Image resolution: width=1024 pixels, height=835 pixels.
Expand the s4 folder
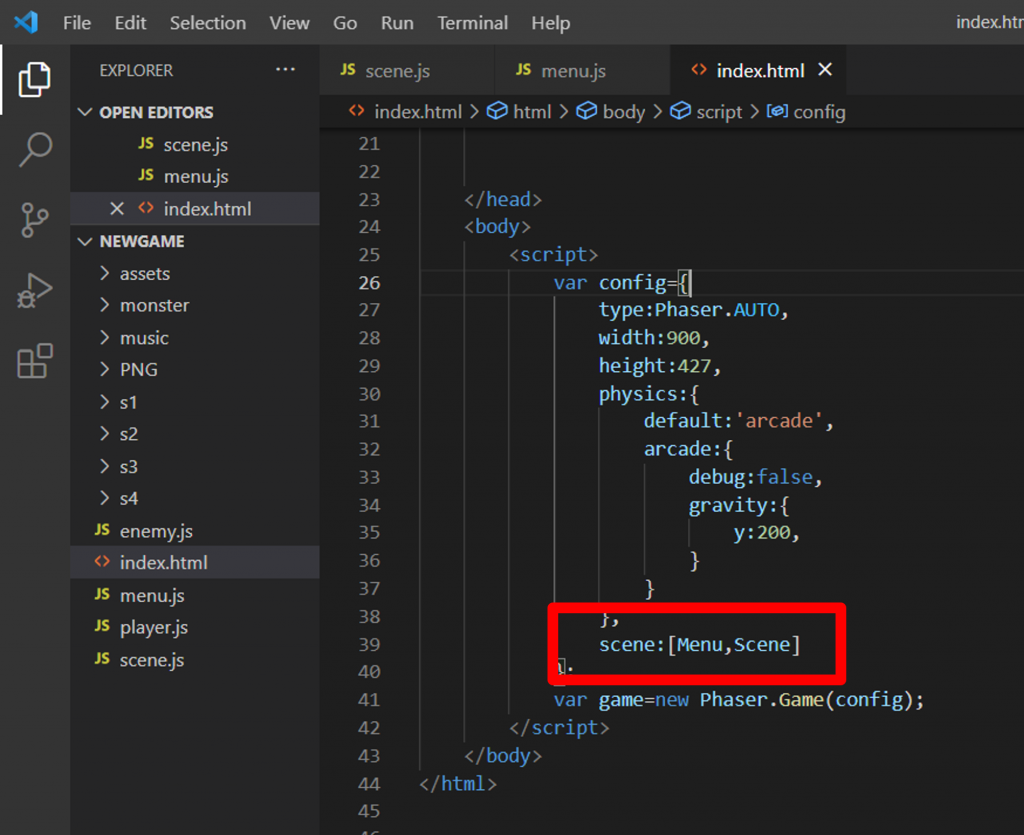(104, 498)
